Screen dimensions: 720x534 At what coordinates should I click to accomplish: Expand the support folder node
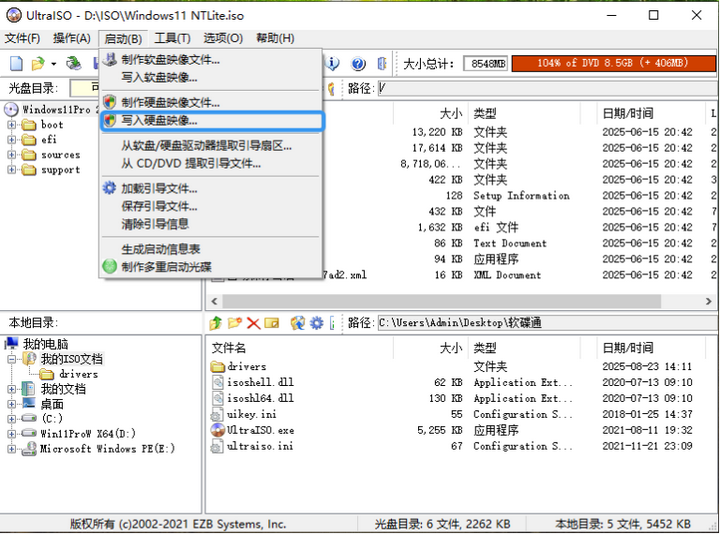point(11,169)
